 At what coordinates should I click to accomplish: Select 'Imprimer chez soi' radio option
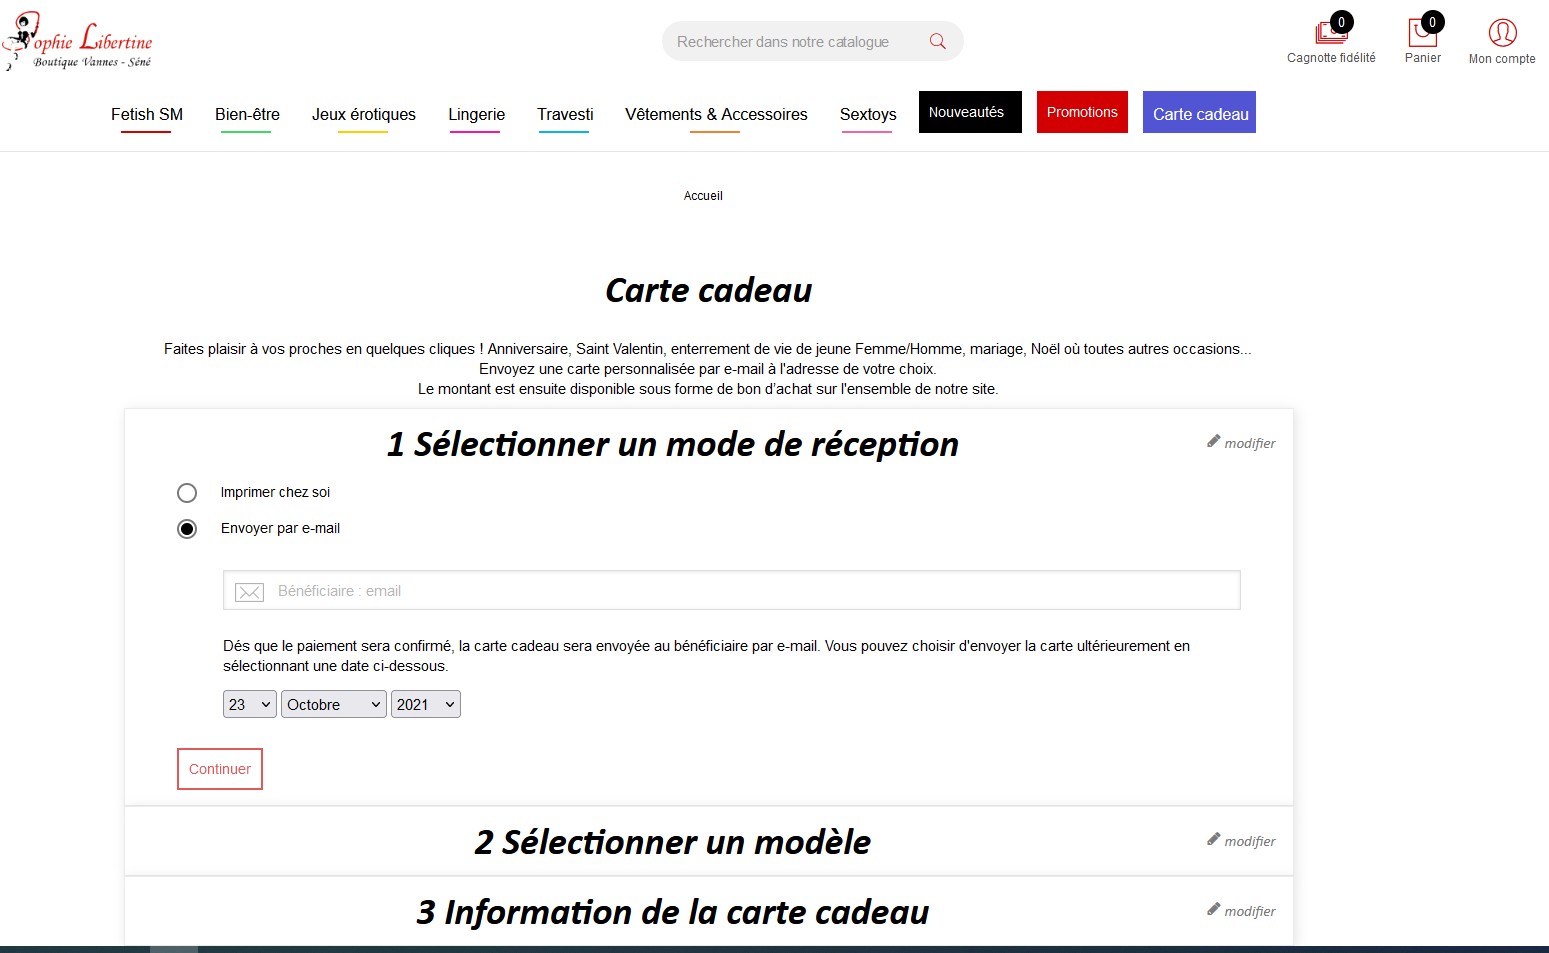tap(187, 493)
